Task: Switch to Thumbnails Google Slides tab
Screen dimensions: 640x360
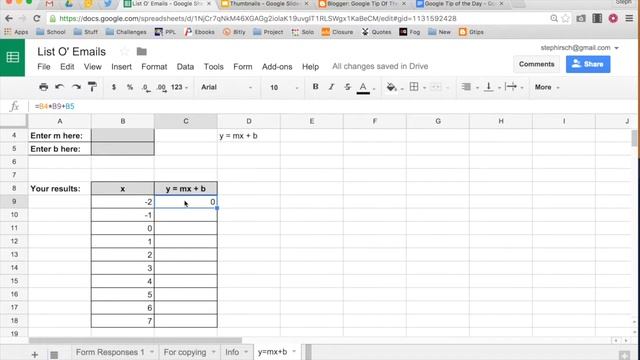Action: (264, 4)
